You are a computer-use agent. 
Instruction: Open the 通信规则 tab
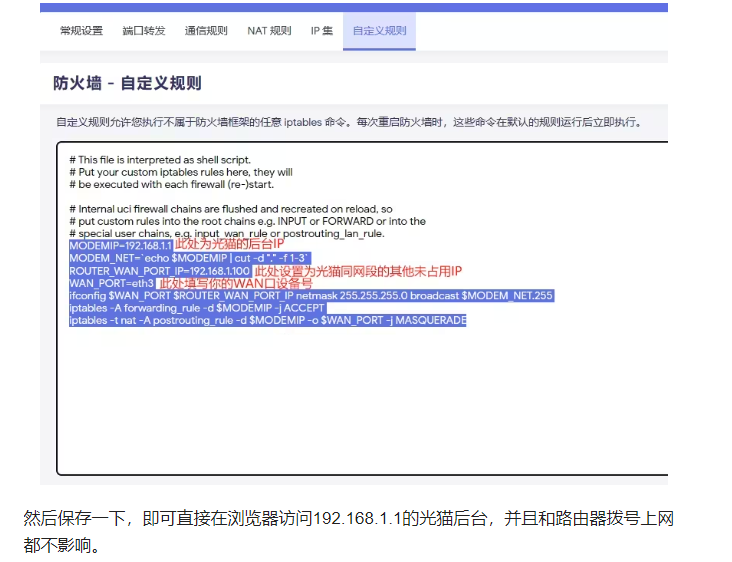coord(207,31)
